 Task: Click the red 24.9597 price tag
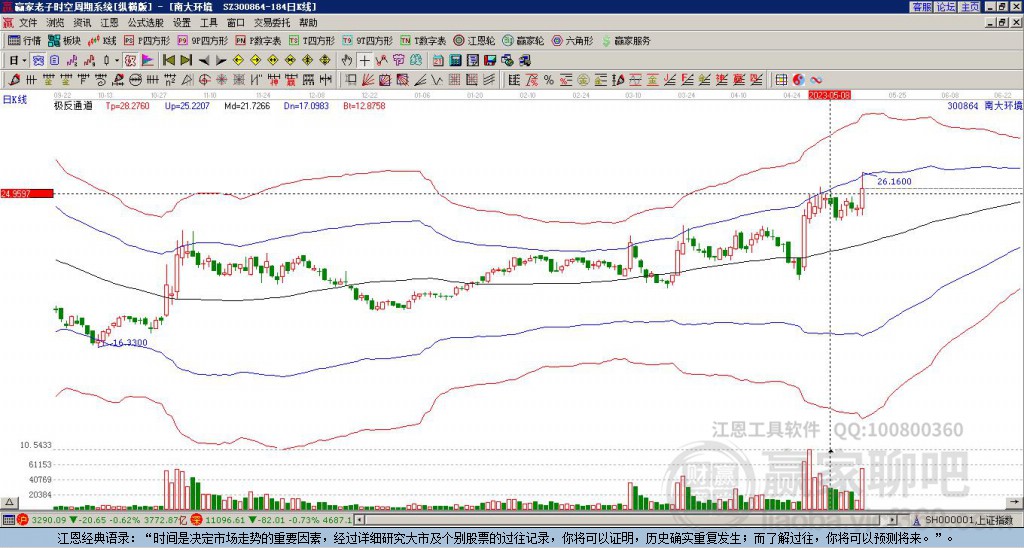point(27,193)
